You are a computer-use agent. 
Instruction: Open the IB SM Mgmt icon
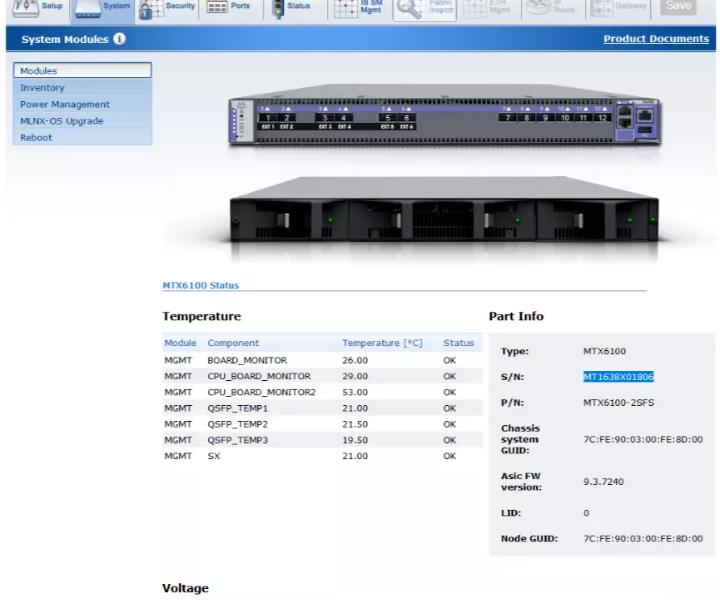345,8
